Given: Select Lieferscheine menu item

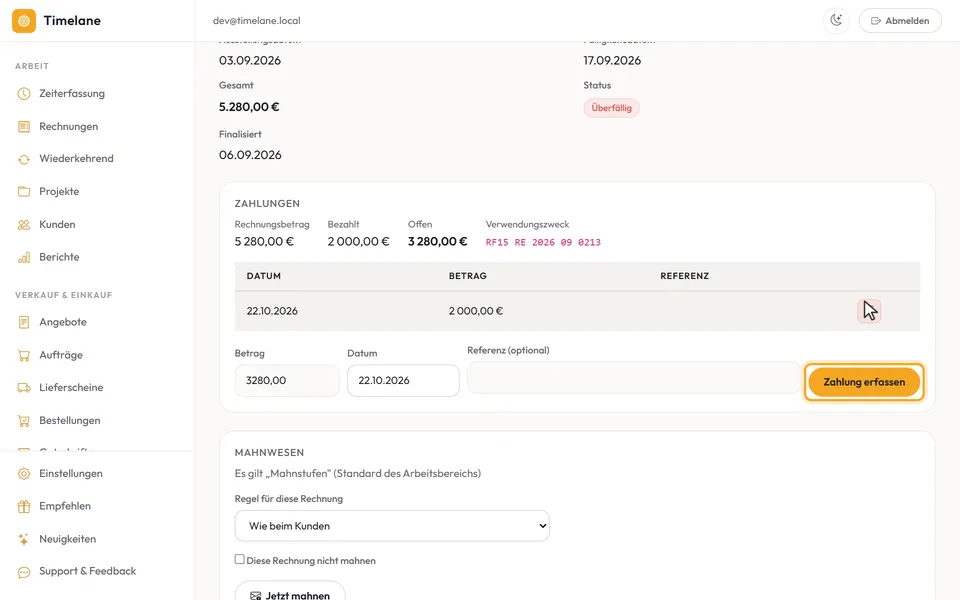Looking at the screenshot, I should point(71,388).
